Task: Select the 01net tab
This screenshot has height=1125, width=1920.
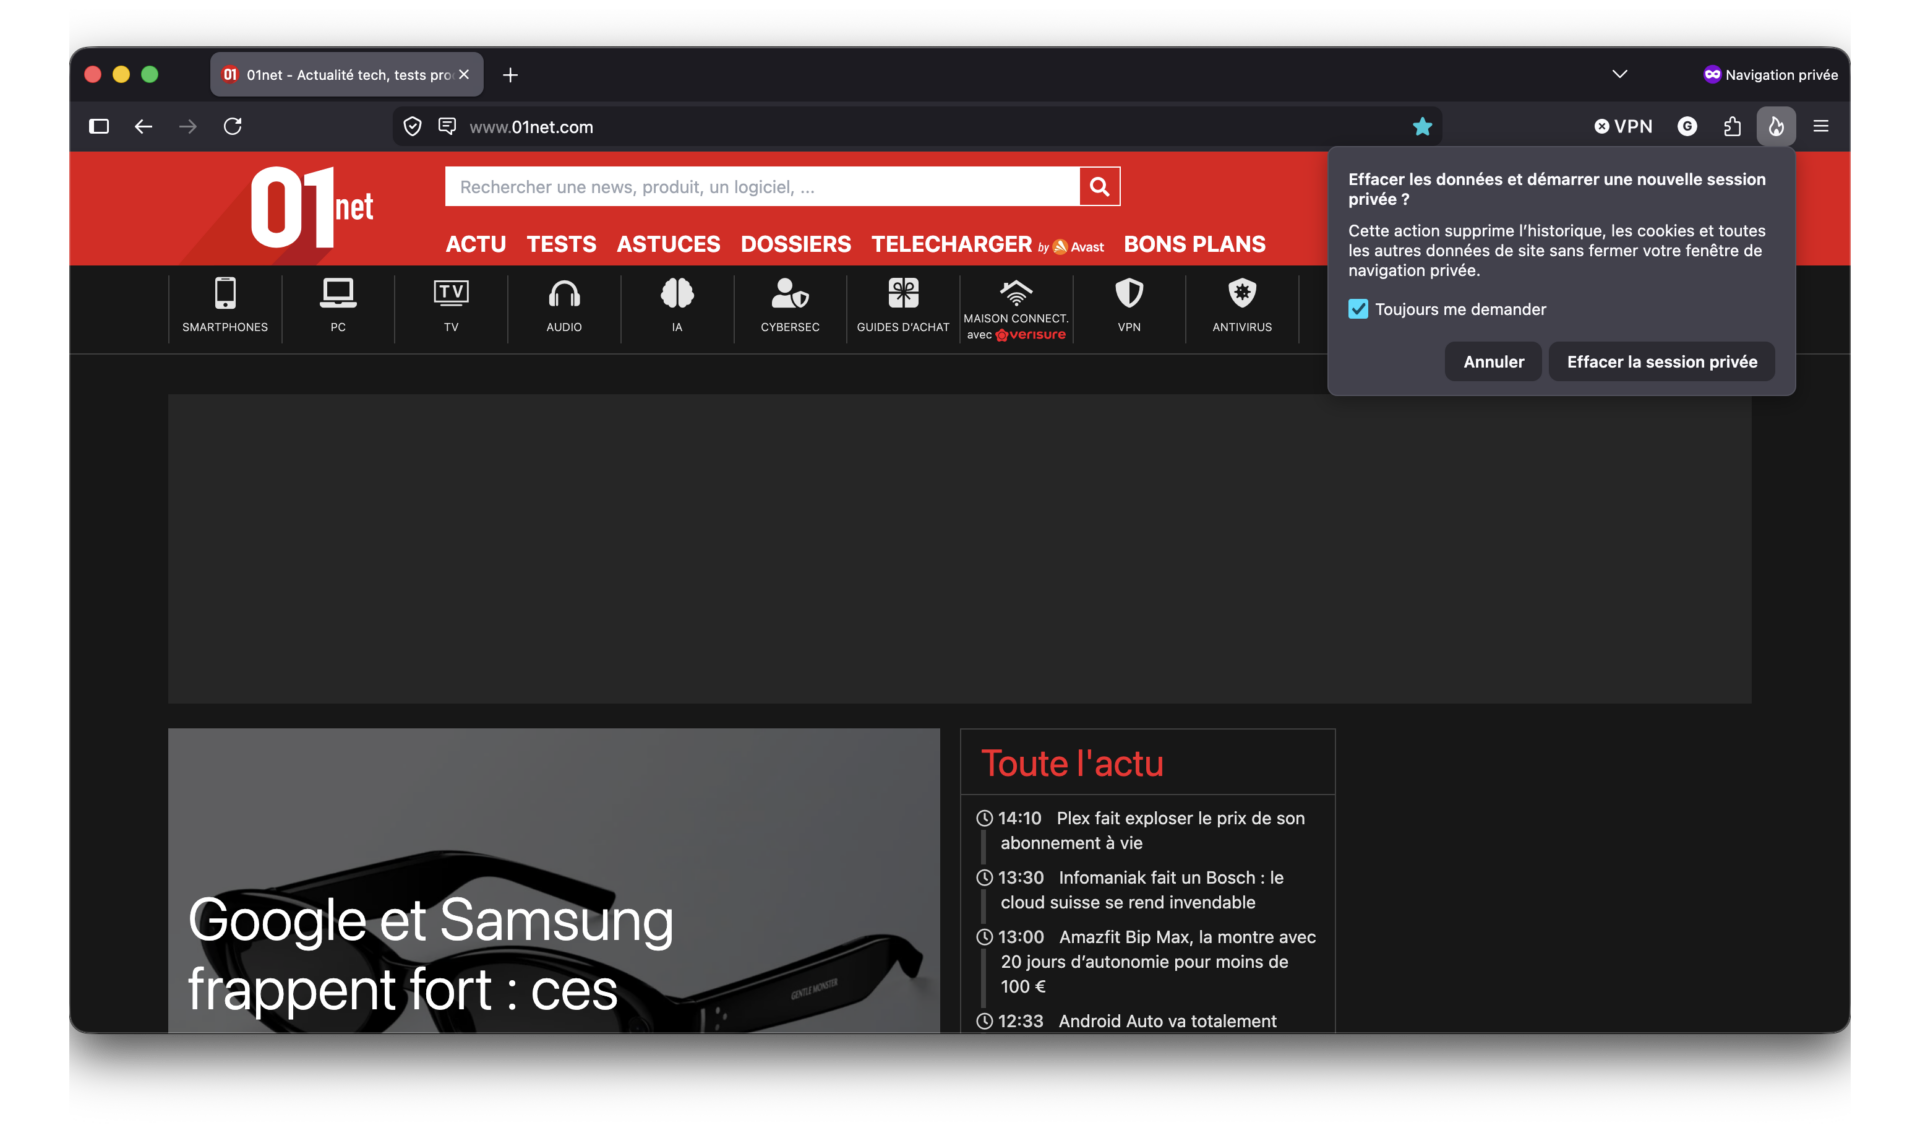Action: click(346, 75)
